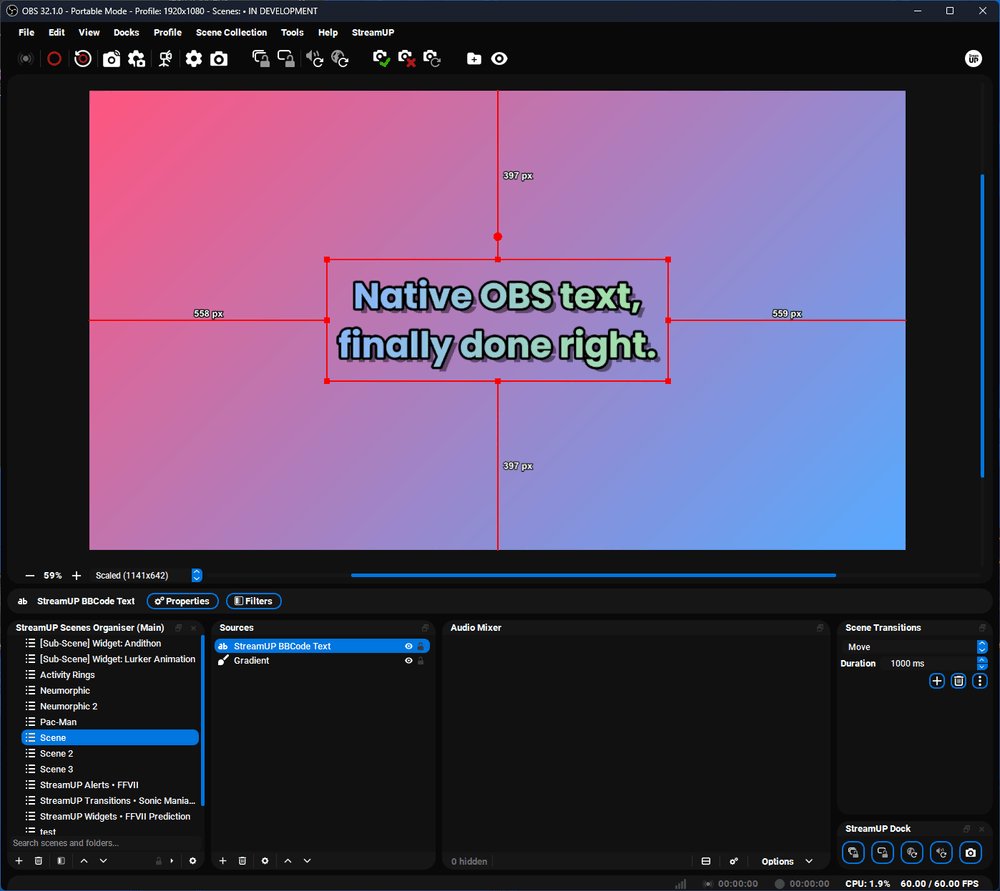Open the StreamUP menu
The height and width of the screenshot is (891, 1000).
tap(373, 33)
